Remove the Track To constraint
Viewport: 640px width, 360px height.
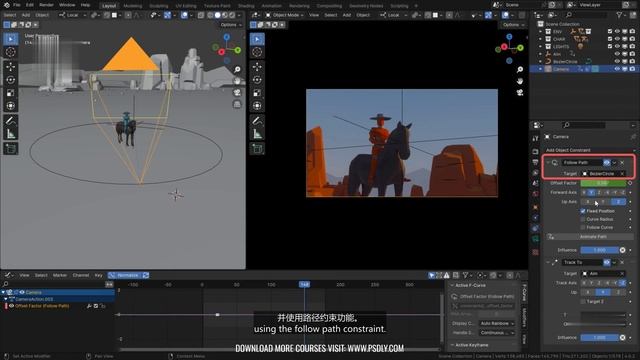622,262
